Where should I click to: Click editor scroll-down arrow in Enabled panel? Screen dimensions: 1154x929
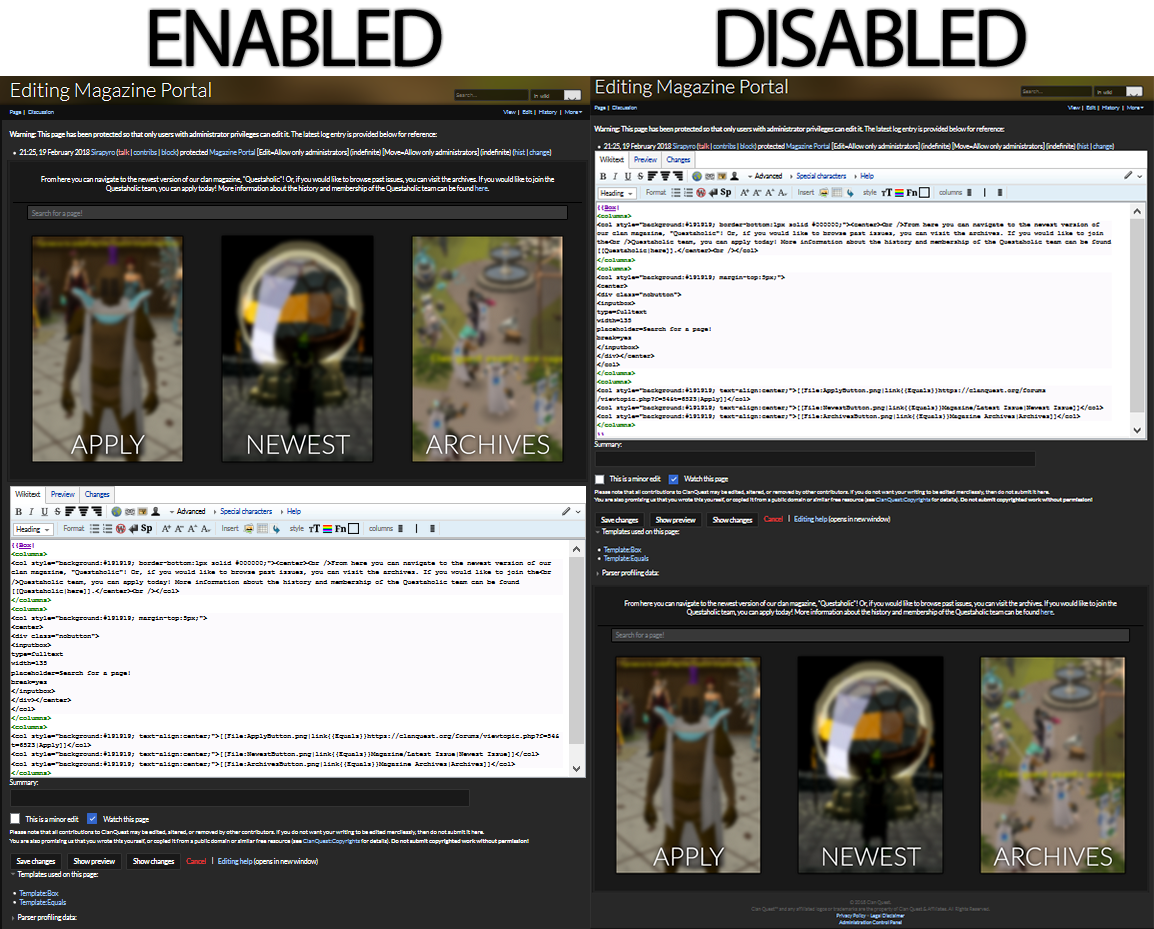click(x=576, y=769)
